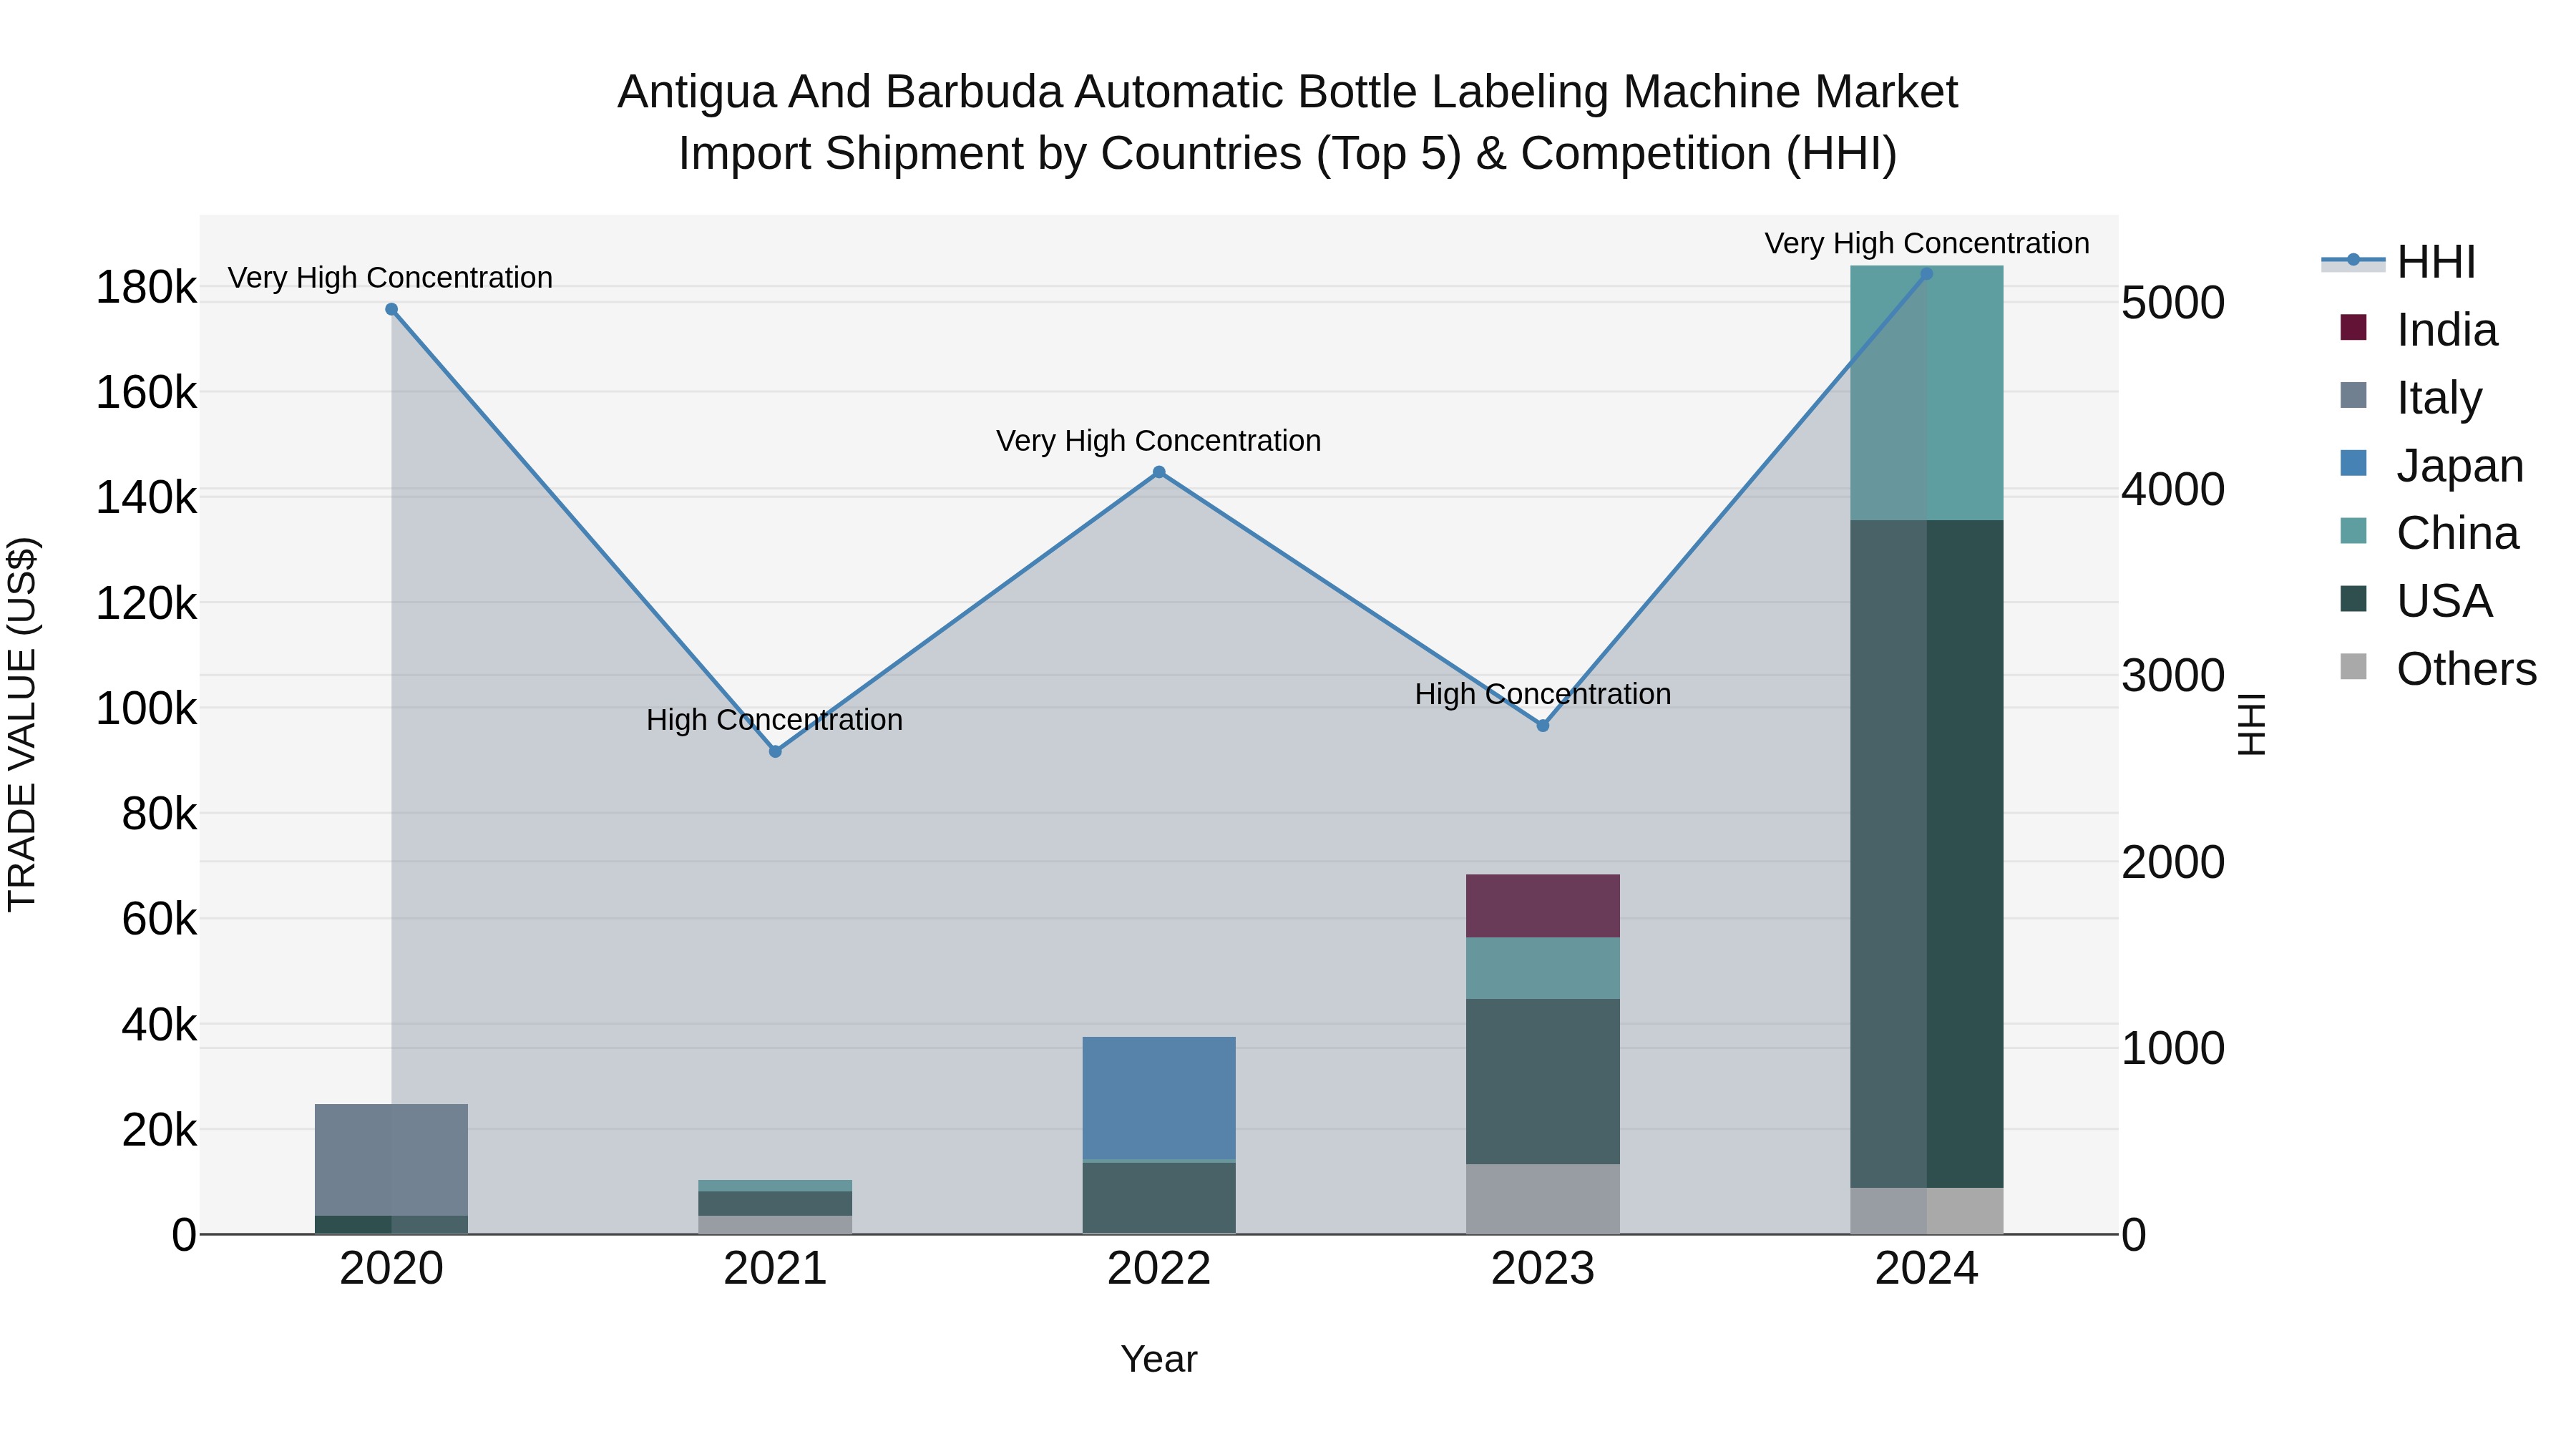Click the USA bar segment in 2023
2576x1449 pixels.
point(1543,1081)
